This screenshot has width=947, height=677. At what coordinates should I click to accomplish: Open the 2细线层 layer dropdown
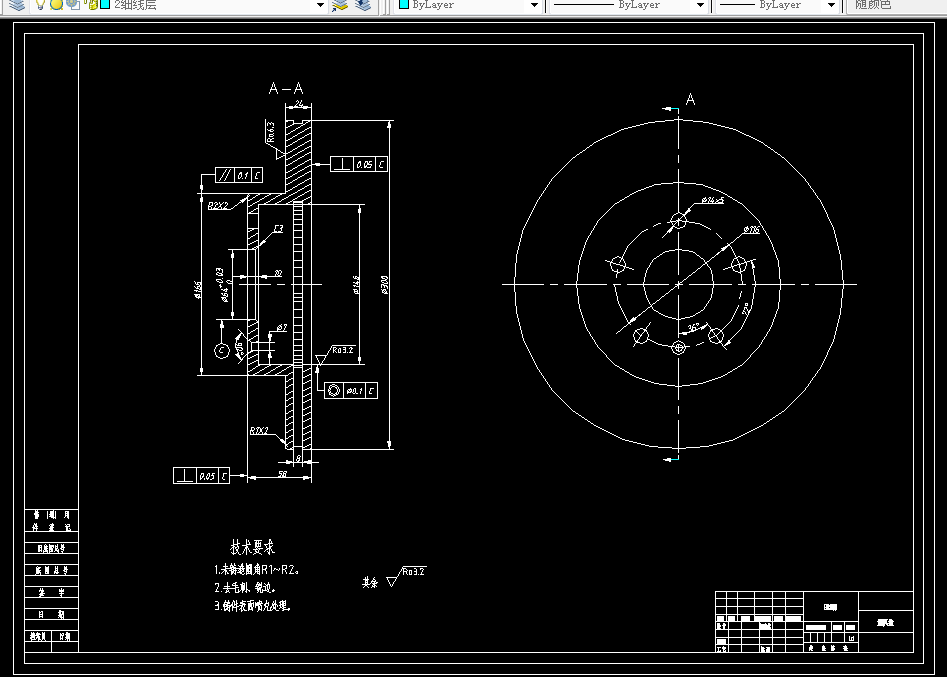click(x=320, y=5)
